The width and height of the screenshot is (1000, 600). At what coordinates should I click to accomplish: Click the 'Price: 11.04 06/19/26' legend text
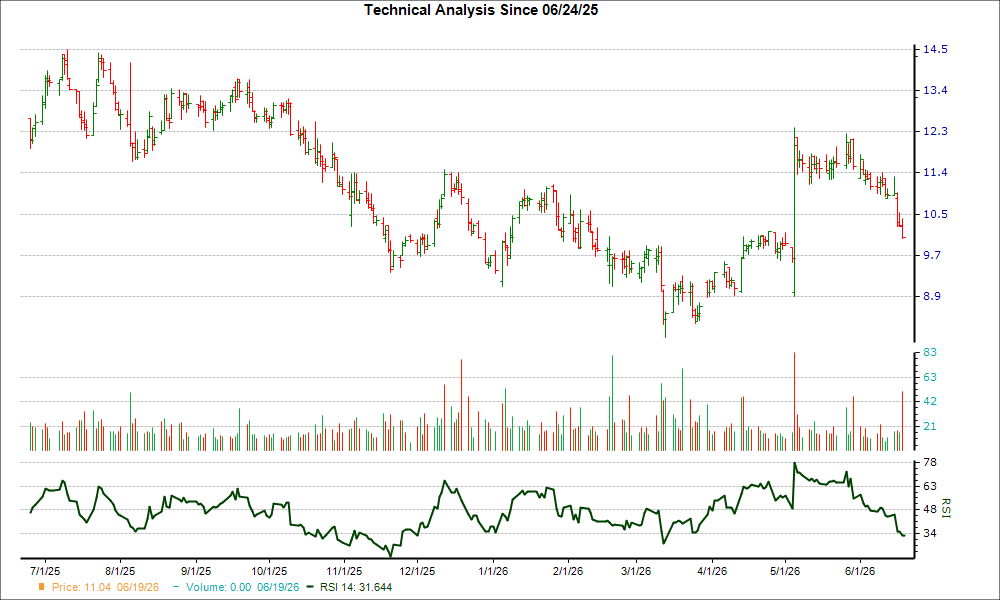click(105, 587)
